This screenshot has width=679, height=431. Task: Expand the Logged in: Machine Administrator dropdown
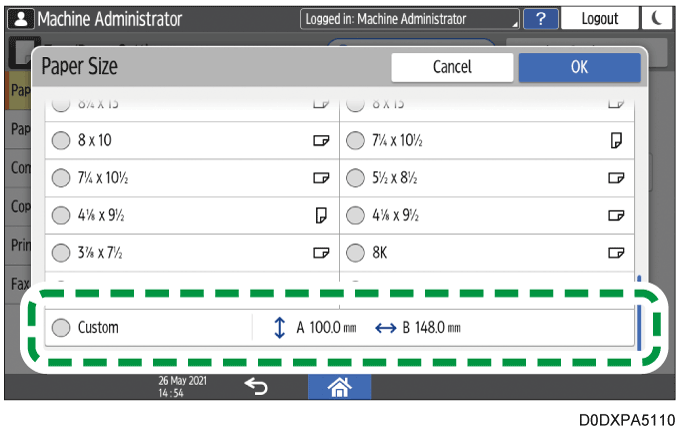click(410, 18)
